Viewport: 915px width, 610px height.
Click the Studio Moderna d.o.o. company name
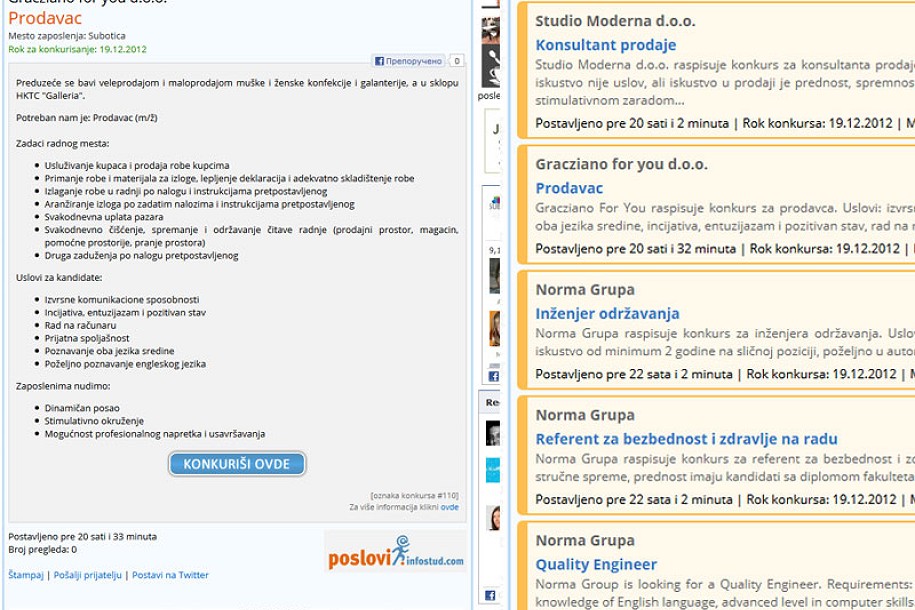point(615,21)
